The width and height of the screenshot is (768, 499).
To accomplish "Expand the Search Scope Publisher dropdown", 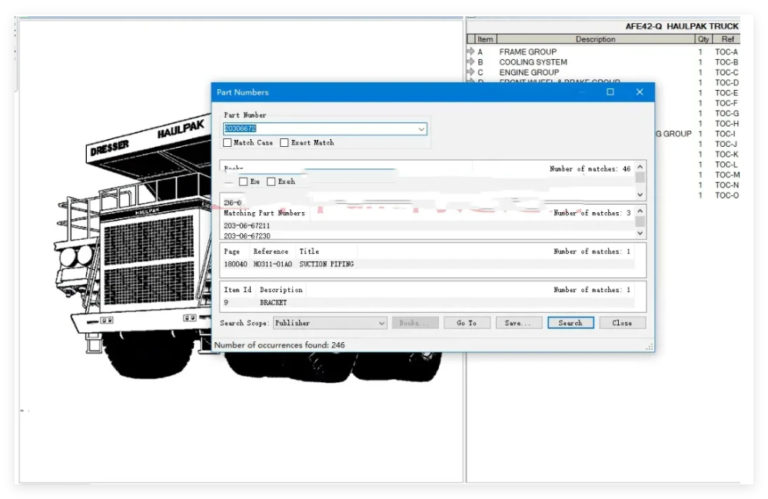I will [382, 323].
